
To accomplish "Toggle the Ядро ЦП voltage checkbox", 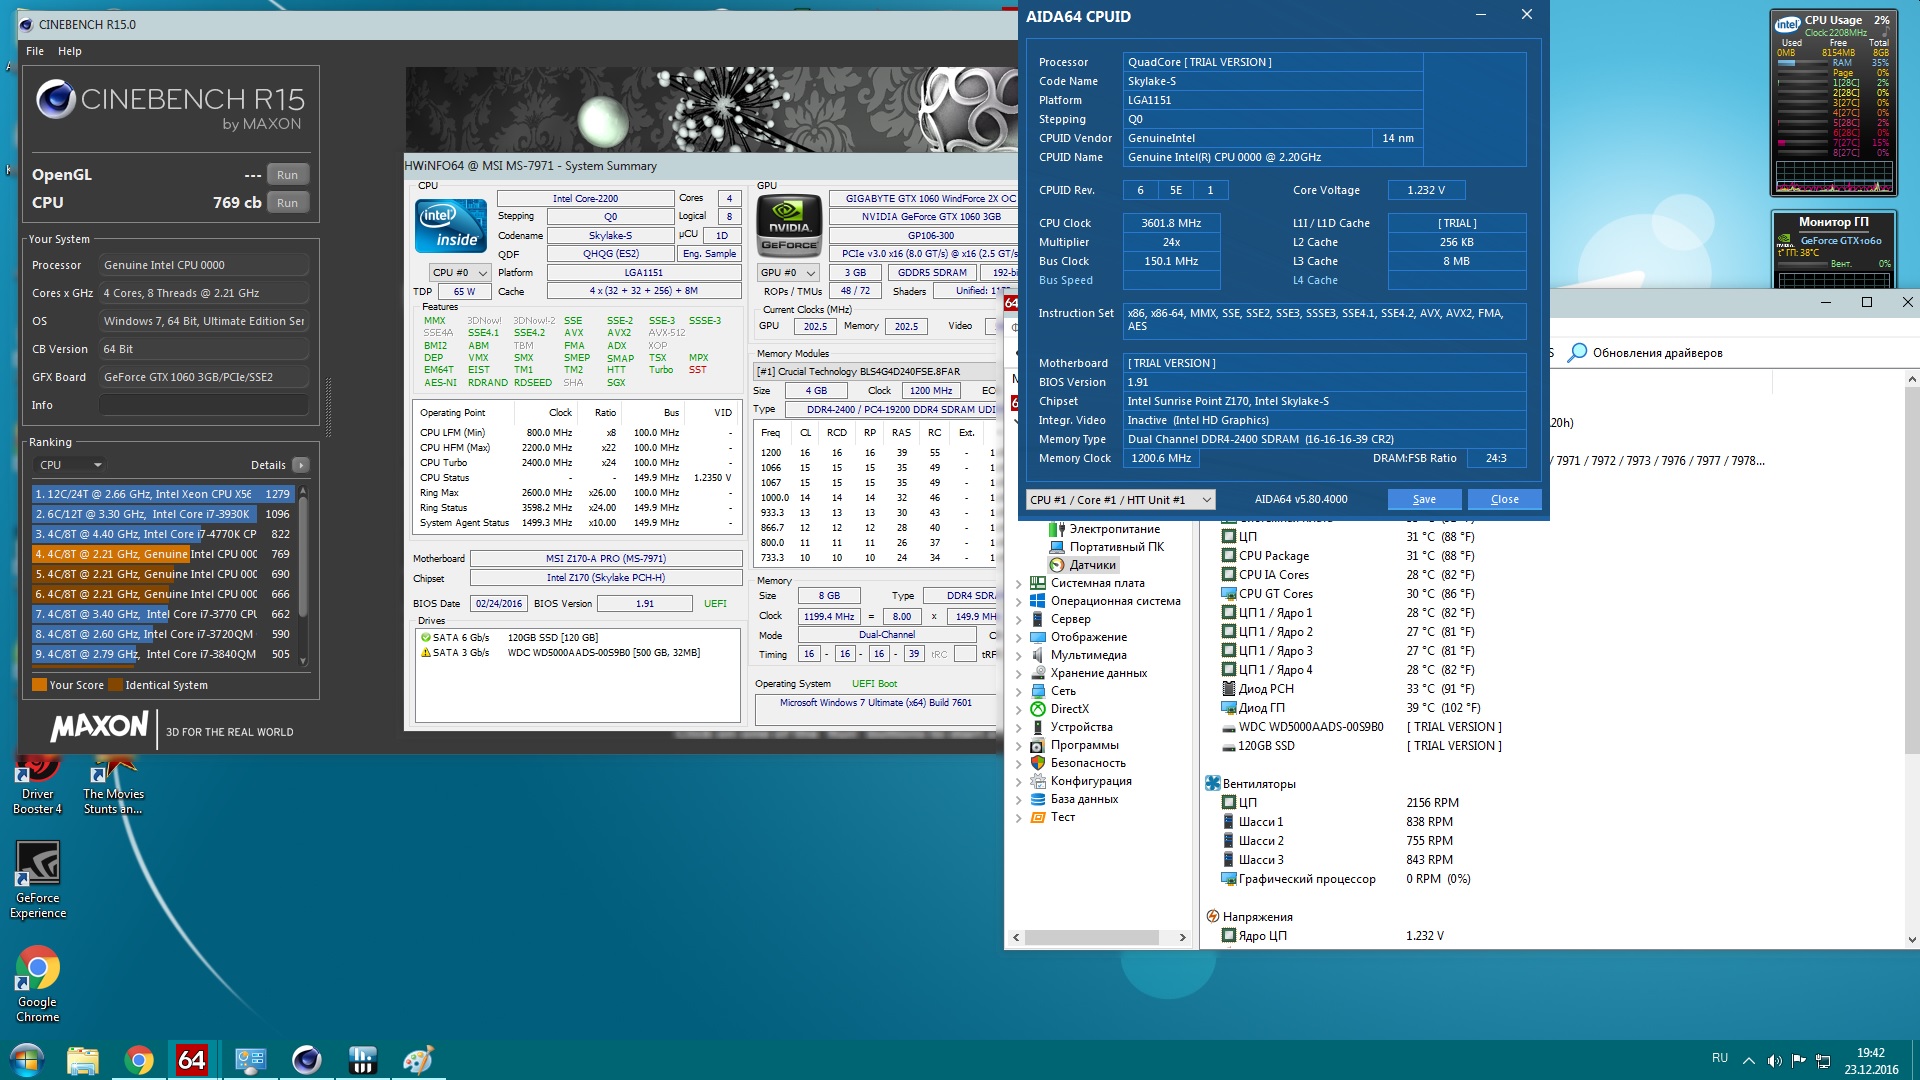I will (x=1230, y=936).
